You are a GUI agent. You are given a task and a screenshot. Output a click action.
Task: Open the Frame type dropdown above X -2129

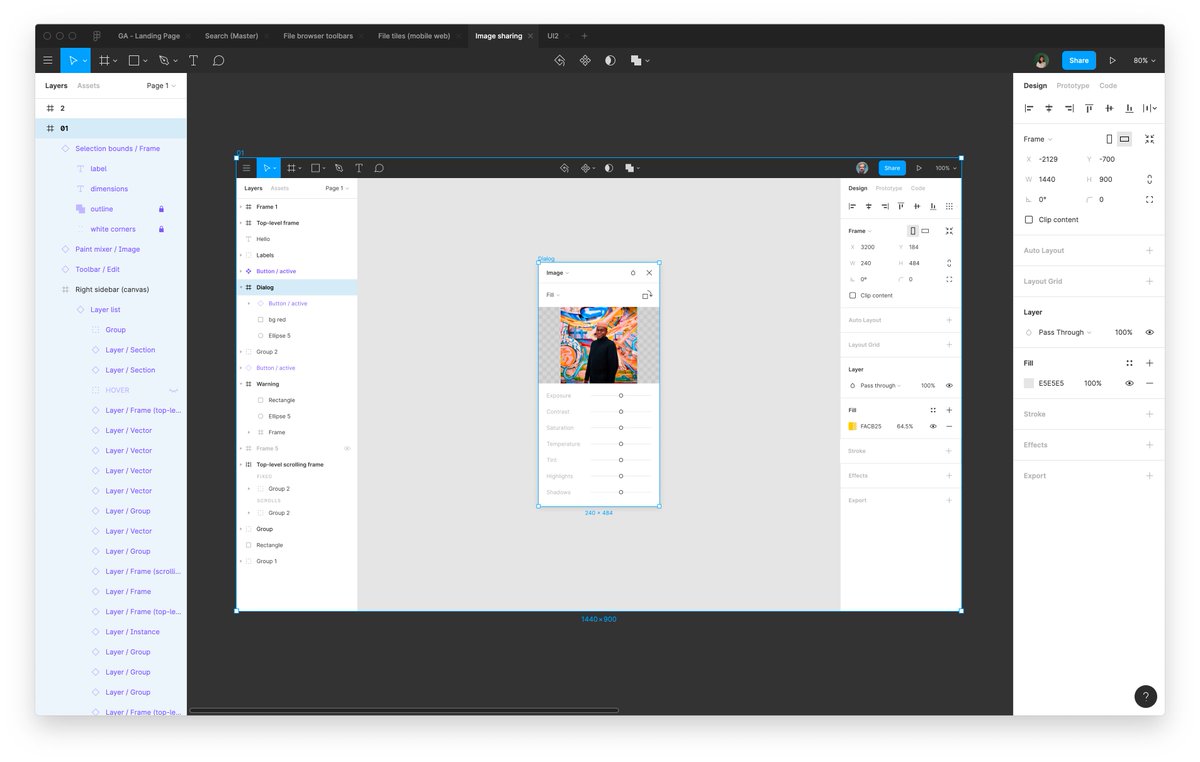click(x=1038, y=139)
